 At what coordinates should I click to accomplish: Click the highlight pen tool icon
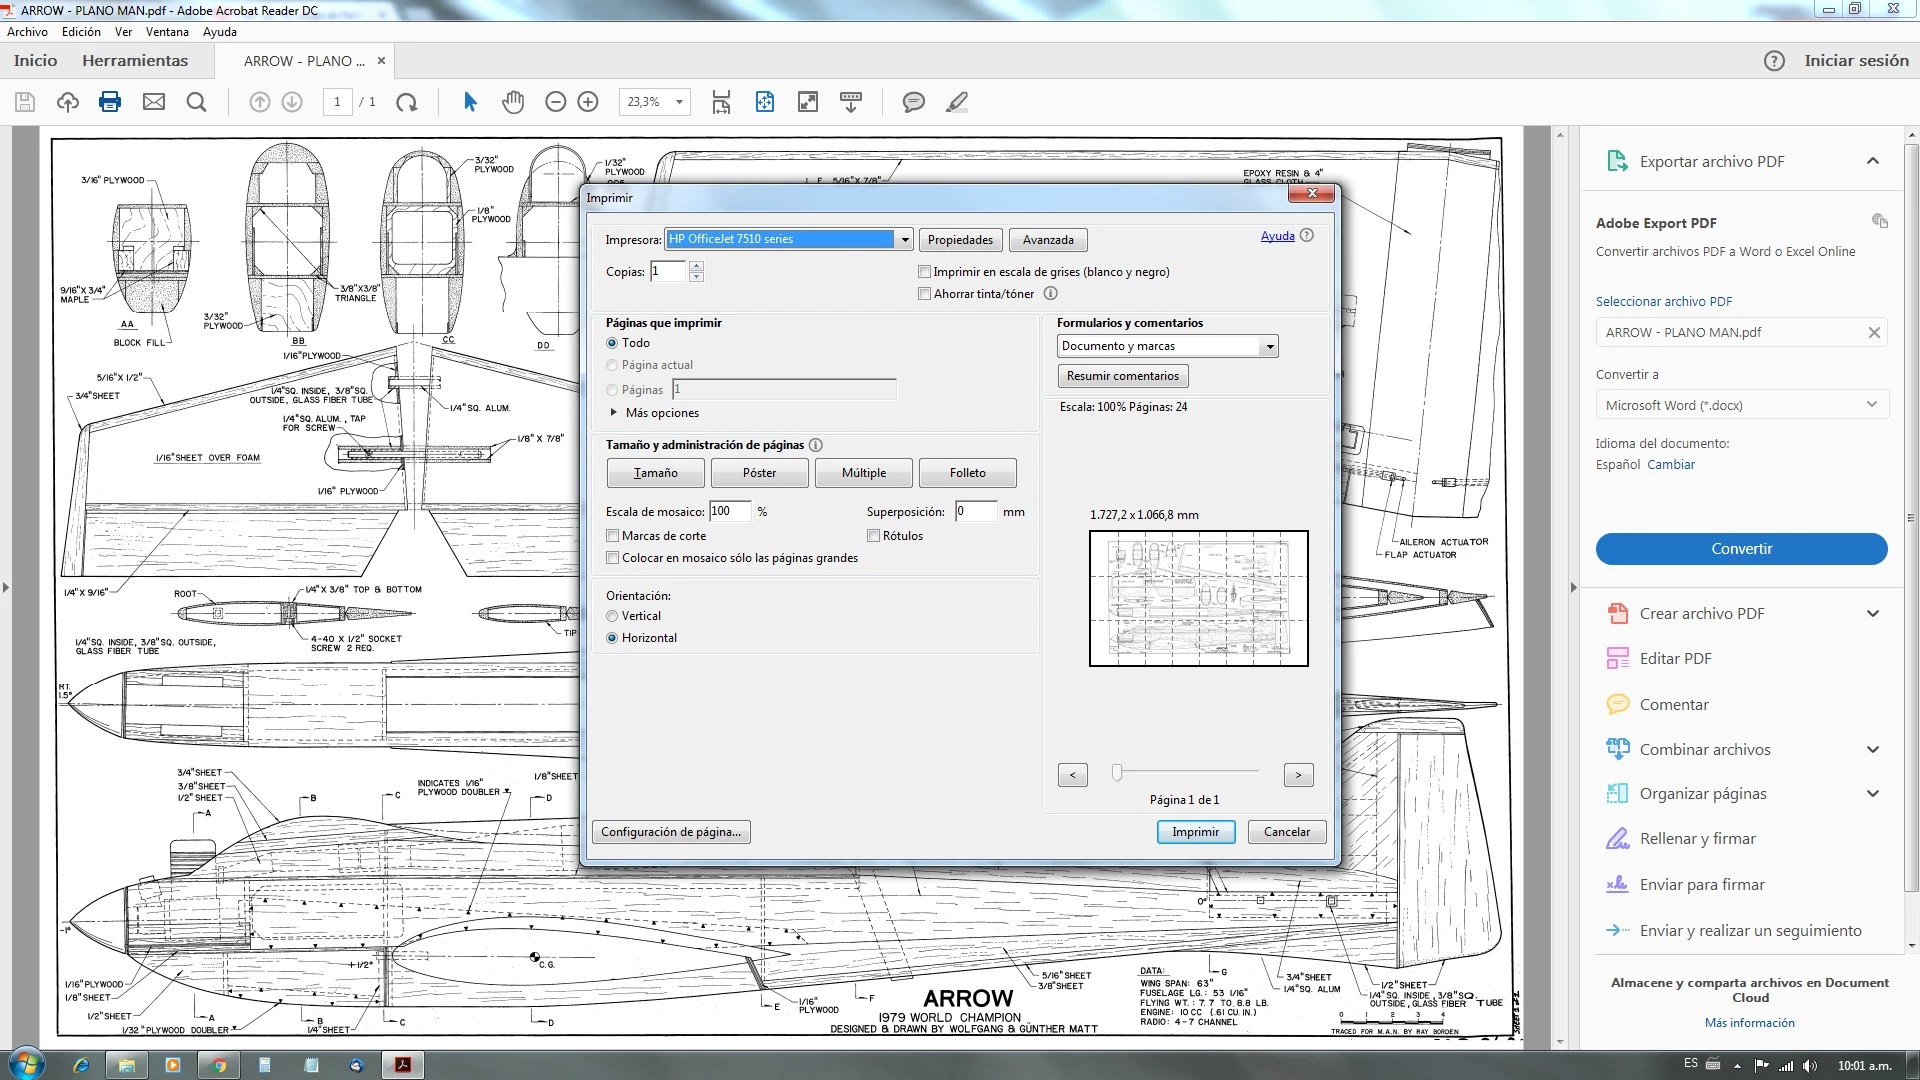pyautogui.click(x=957, y=102)
